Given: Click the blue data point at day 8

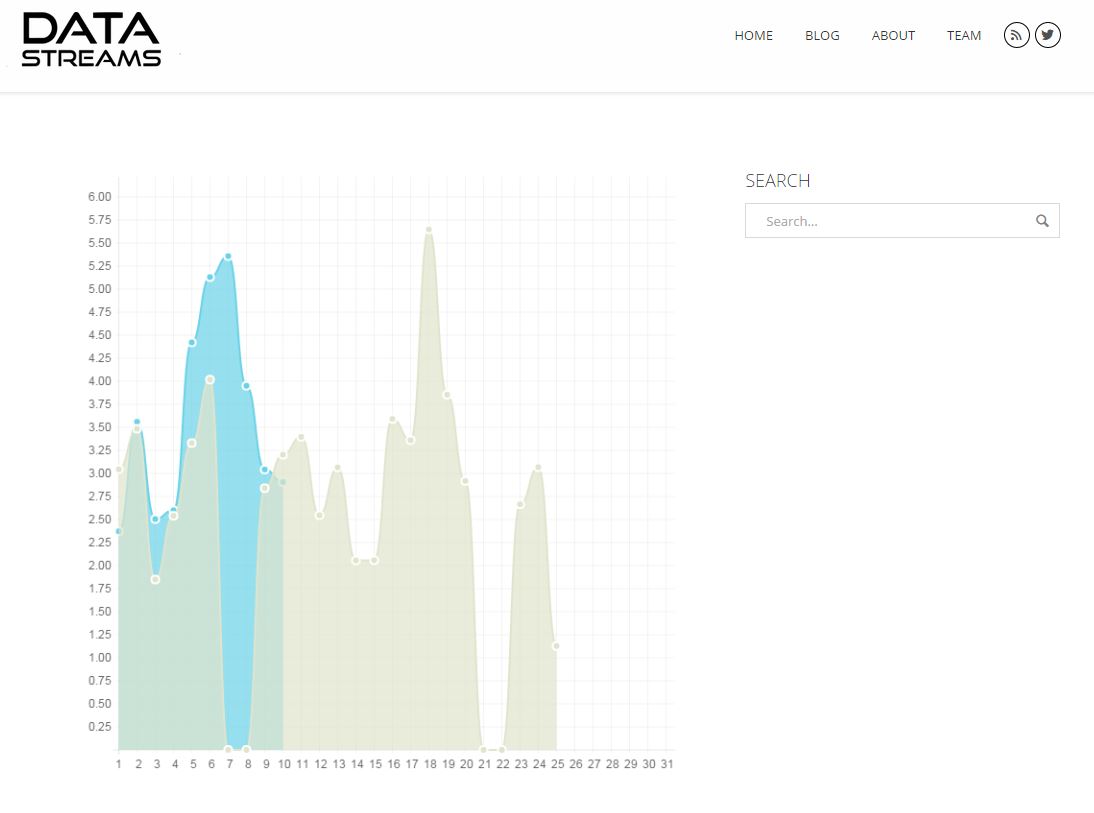Looking at the screenshot, I should click(x=246, y=386).
